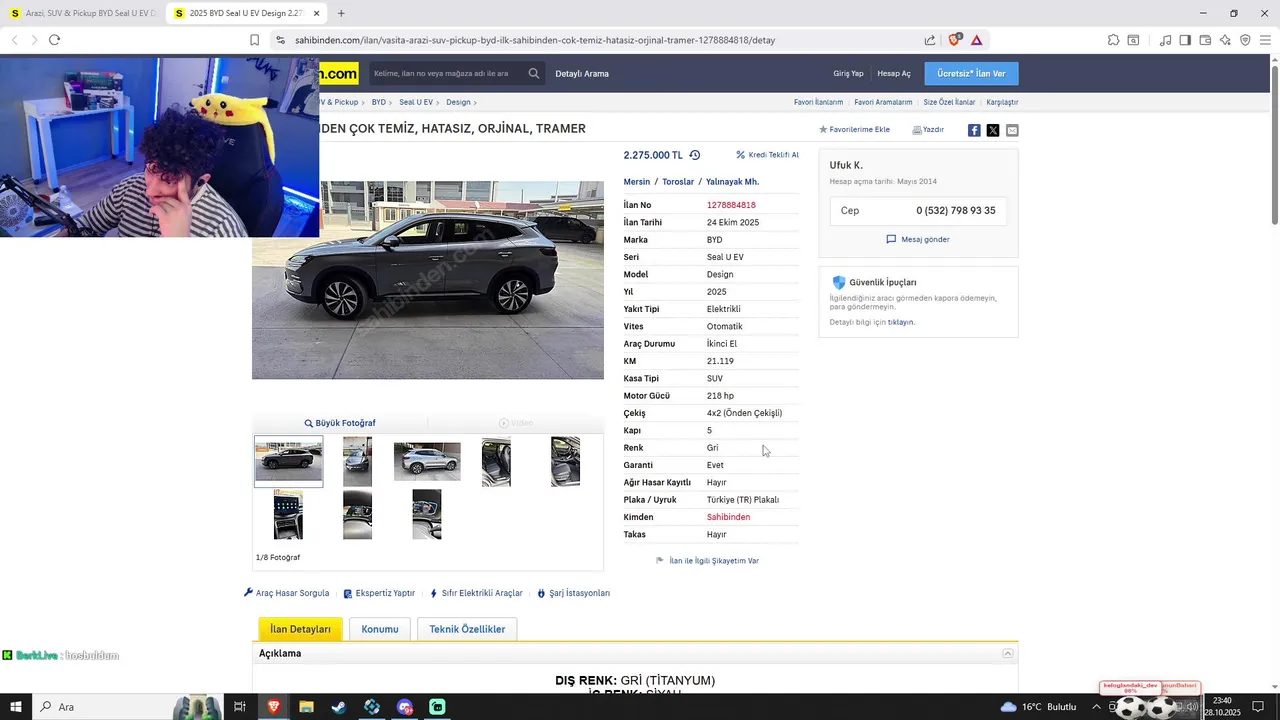Viewport: 1280px width, 720px height.
Task: Click the 16°C Bulutlu weather widget
Action: [x=1038, y=707]
